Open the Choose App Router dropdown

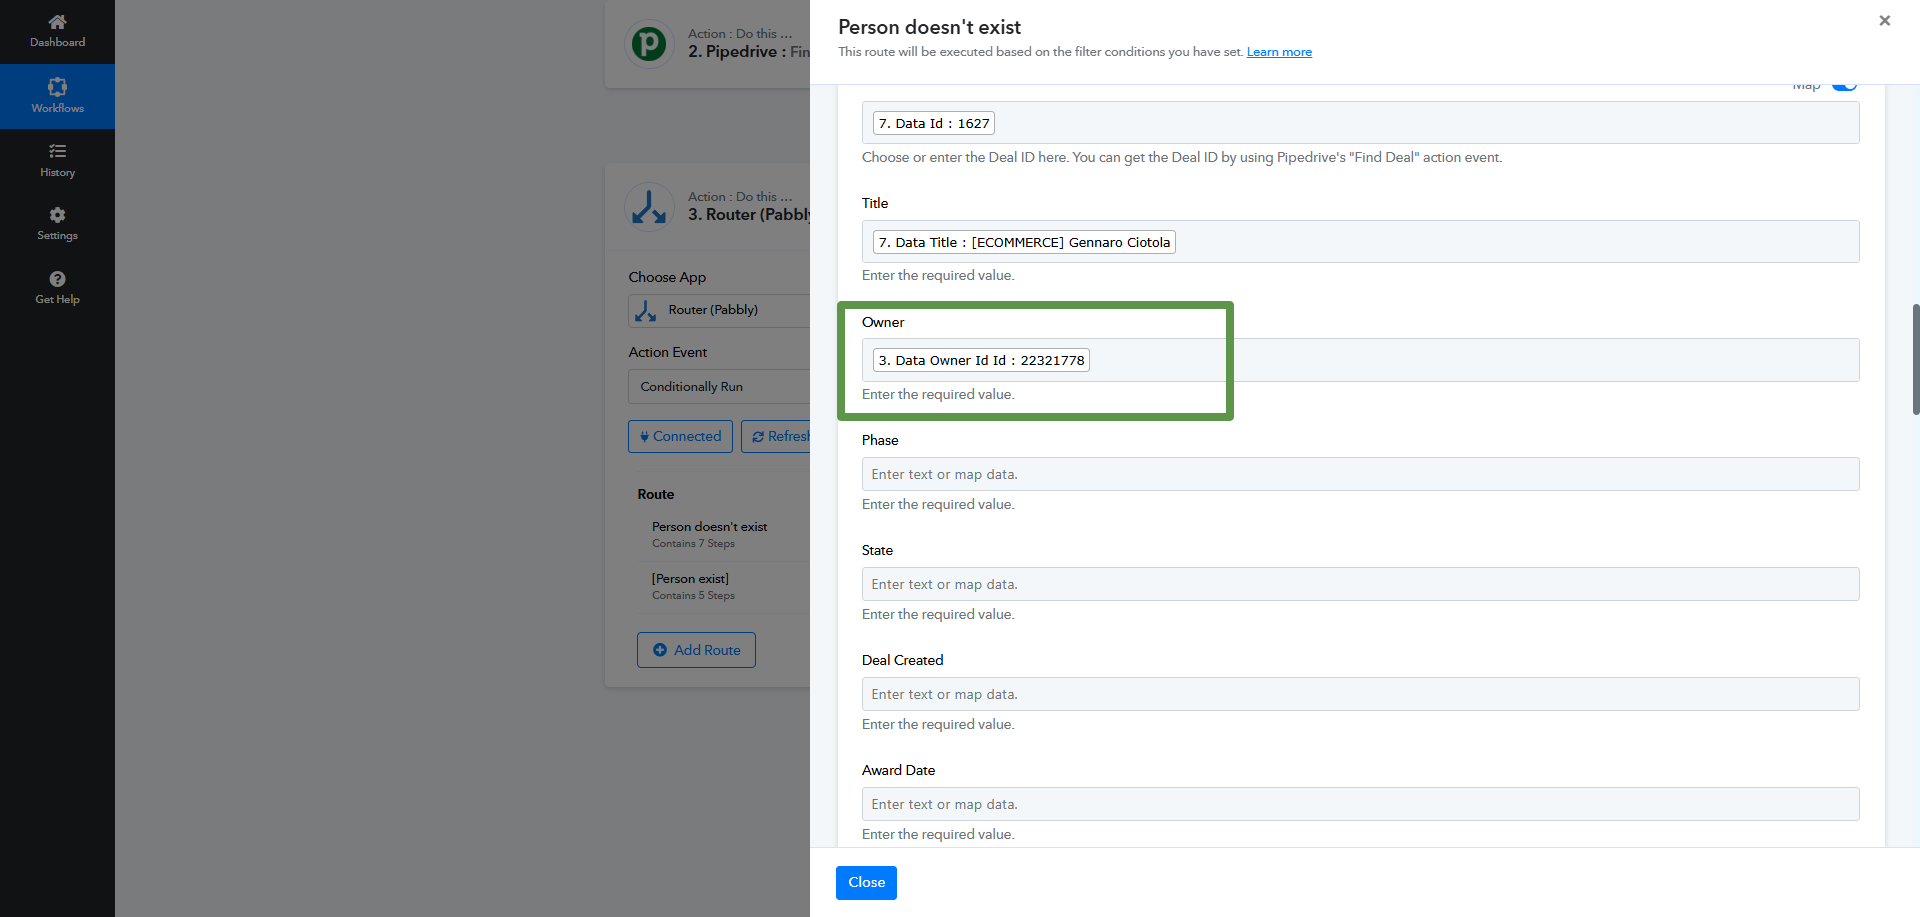click(x=720, y=310)
